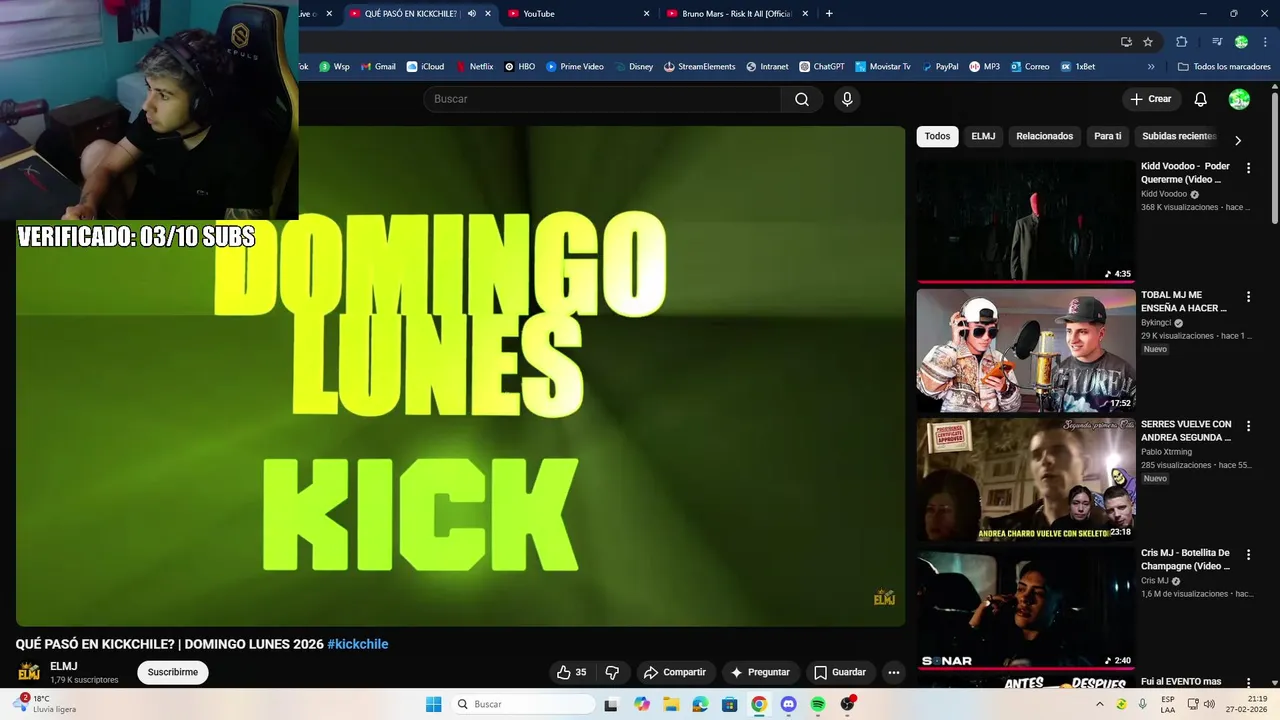Open Discord from the taskbar
Viewport: 1280px width, 720px height.
(788, 704)
